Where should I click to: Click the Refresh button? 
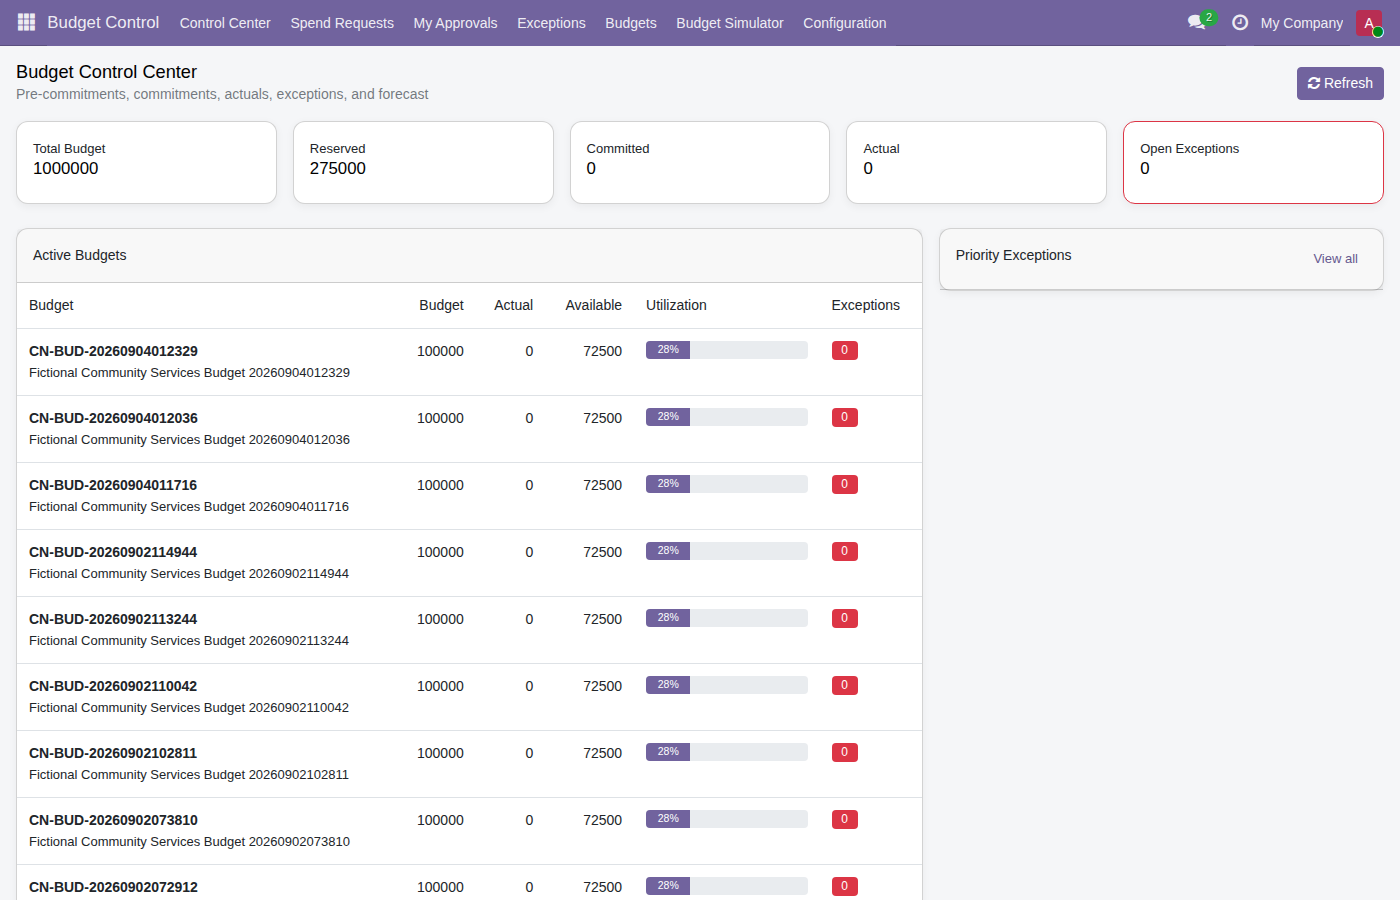coord(1340,83)
